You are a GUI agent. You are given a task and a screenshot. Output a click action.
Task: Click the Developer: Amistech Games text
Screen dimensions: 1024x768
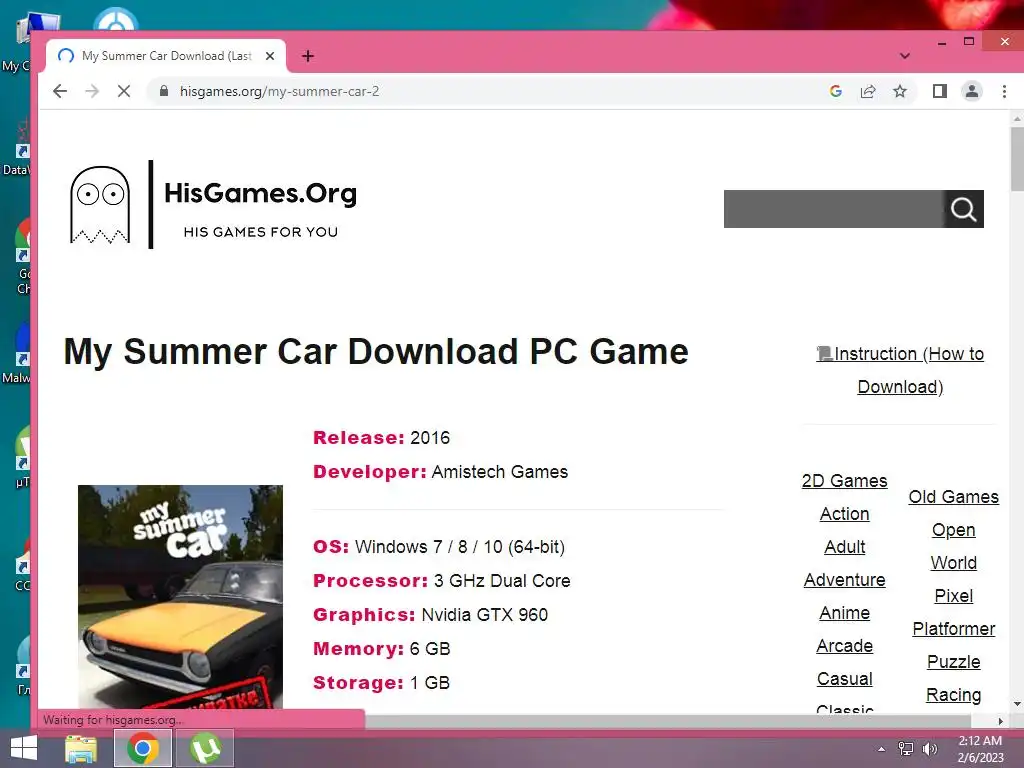click(440, 472)
